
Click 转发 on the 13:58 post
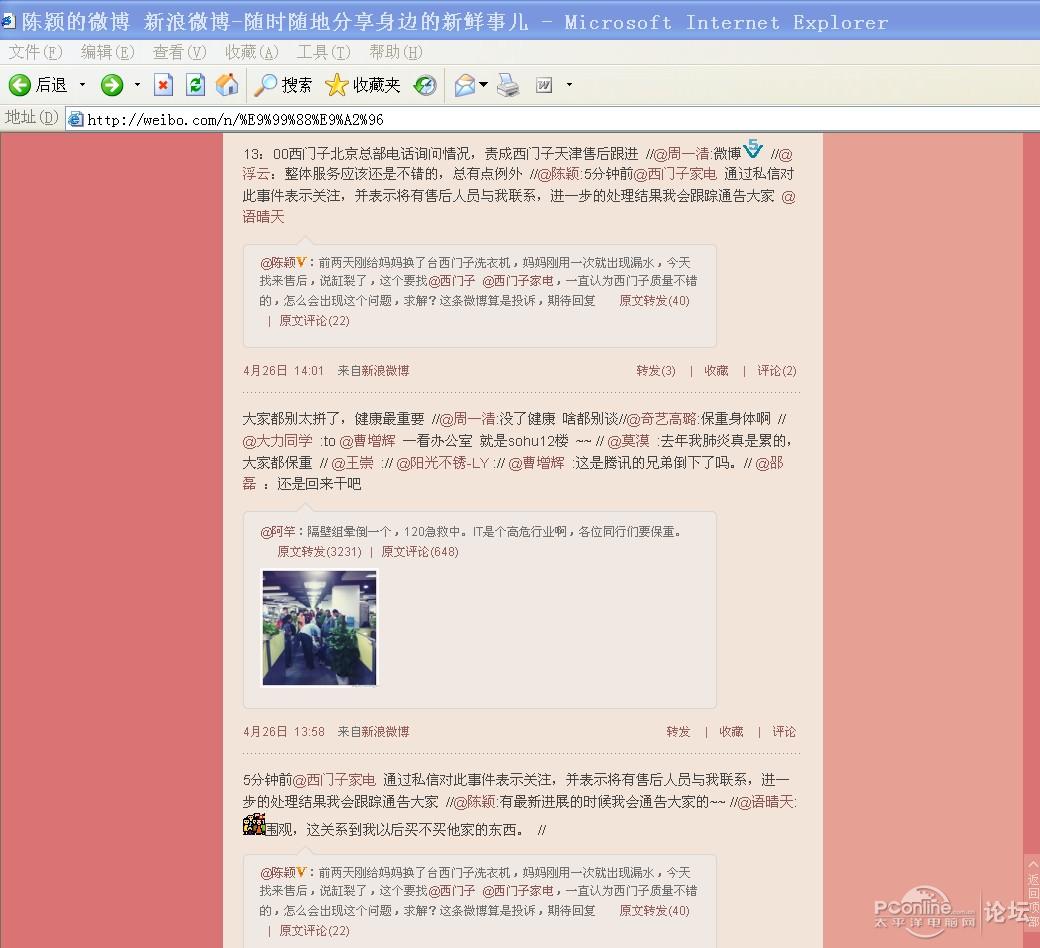tap(679, 732)
